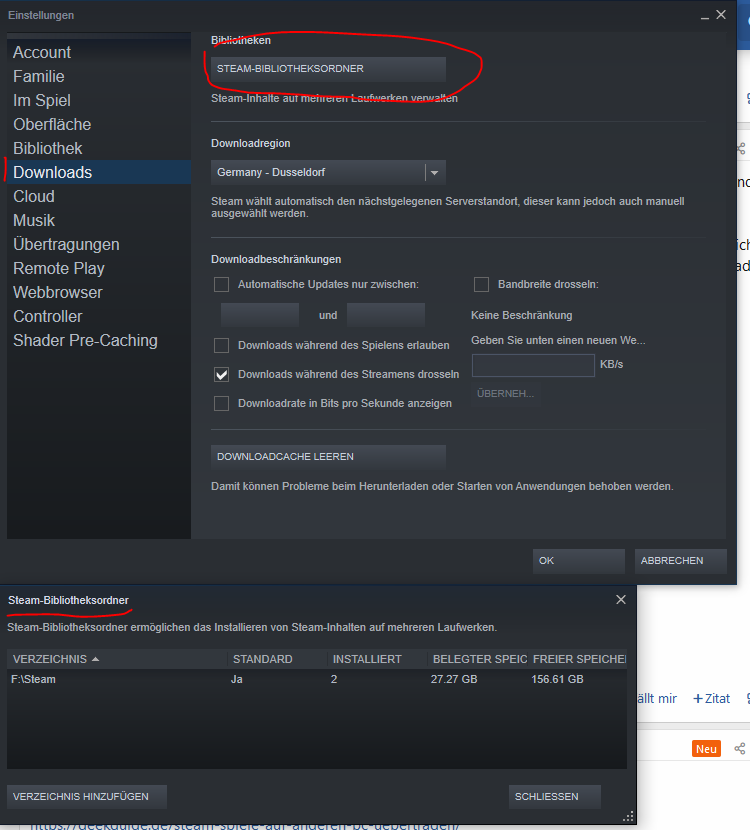Click +Zitat link in forum page
The height and width of the screenshot is (830, 750).
point(711,699)
